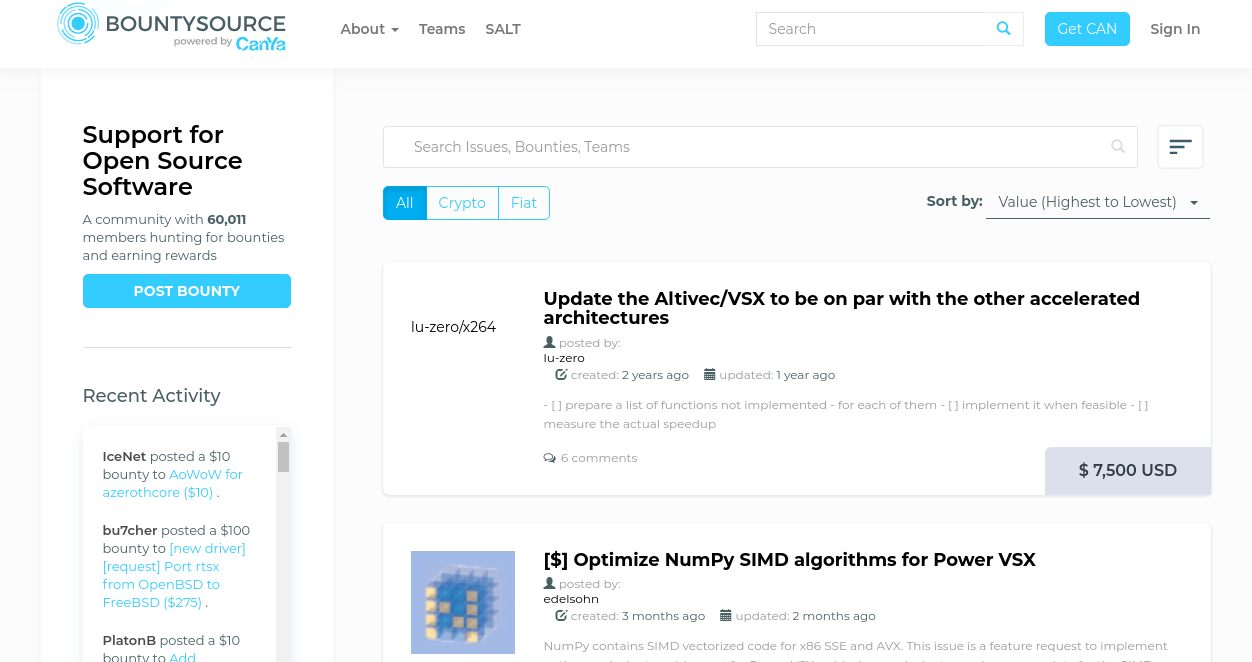Click the magnifier icon in issues search
Viewport: 1252px width, 662px height.
point(1118,147)
